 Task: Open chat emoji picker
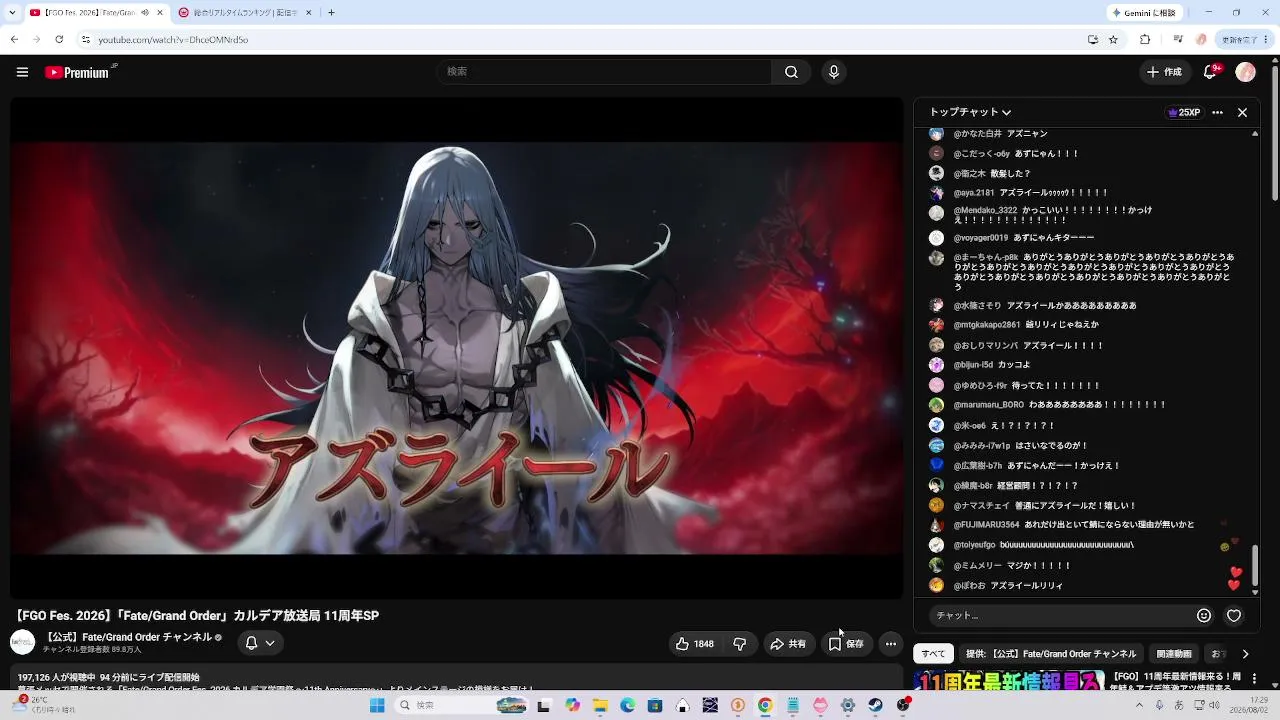[1204, 616]
